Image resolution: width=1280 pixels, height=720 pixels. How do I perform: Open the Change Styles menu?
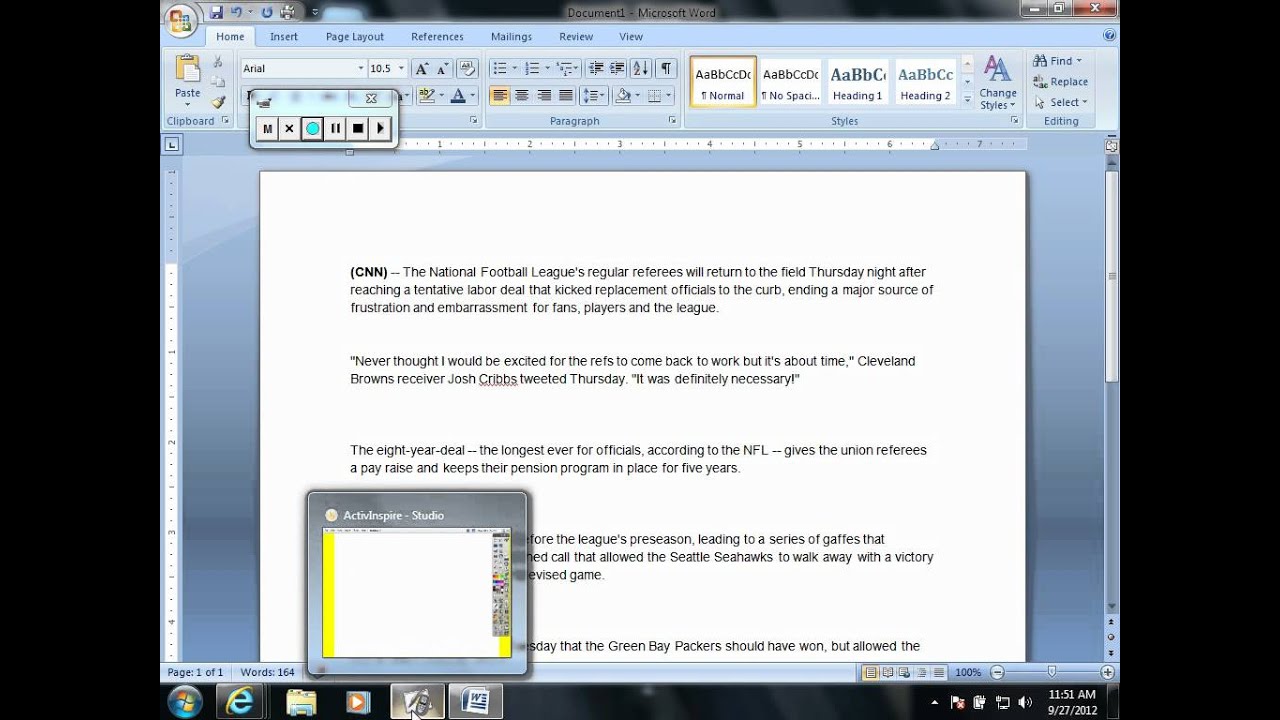997,82
